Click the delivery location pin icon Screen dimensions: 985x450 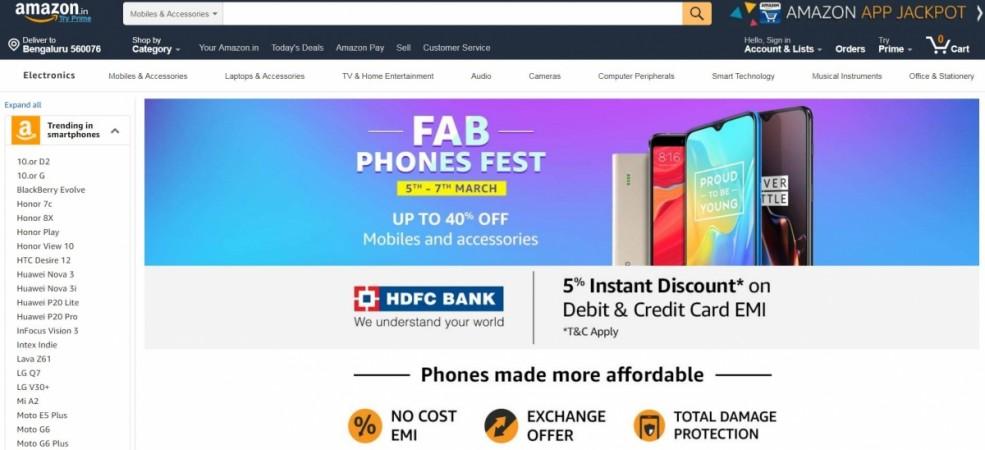[14, 45]
